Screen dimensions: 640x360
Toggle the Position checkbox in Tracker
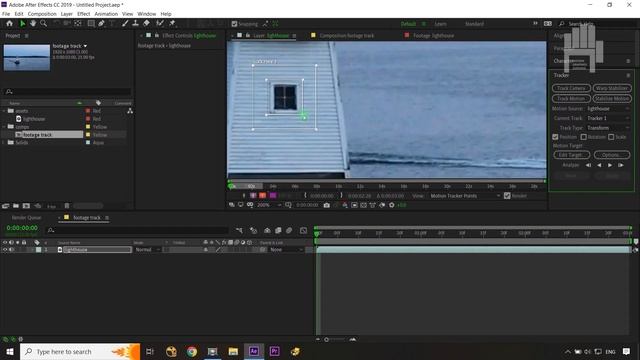point(555,137)
